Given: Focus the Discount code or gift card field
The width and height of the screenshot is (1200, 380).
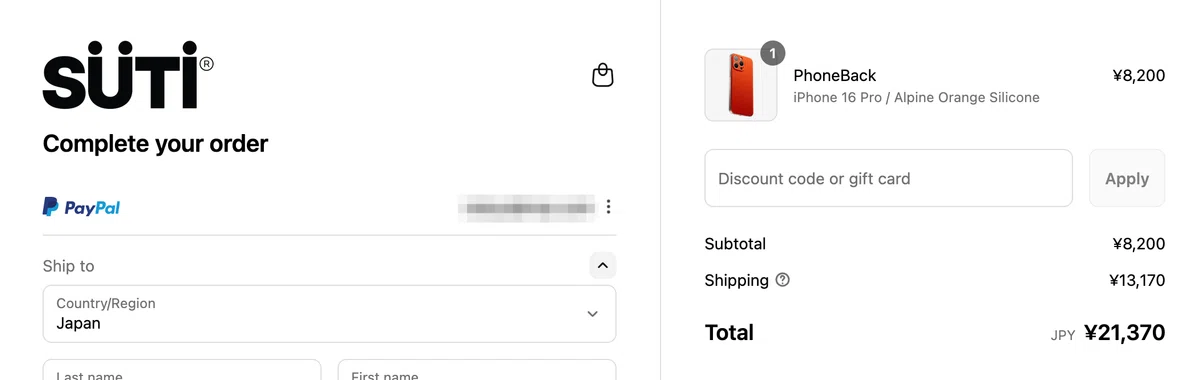Looking at the screenshot, I should (888, 179).
